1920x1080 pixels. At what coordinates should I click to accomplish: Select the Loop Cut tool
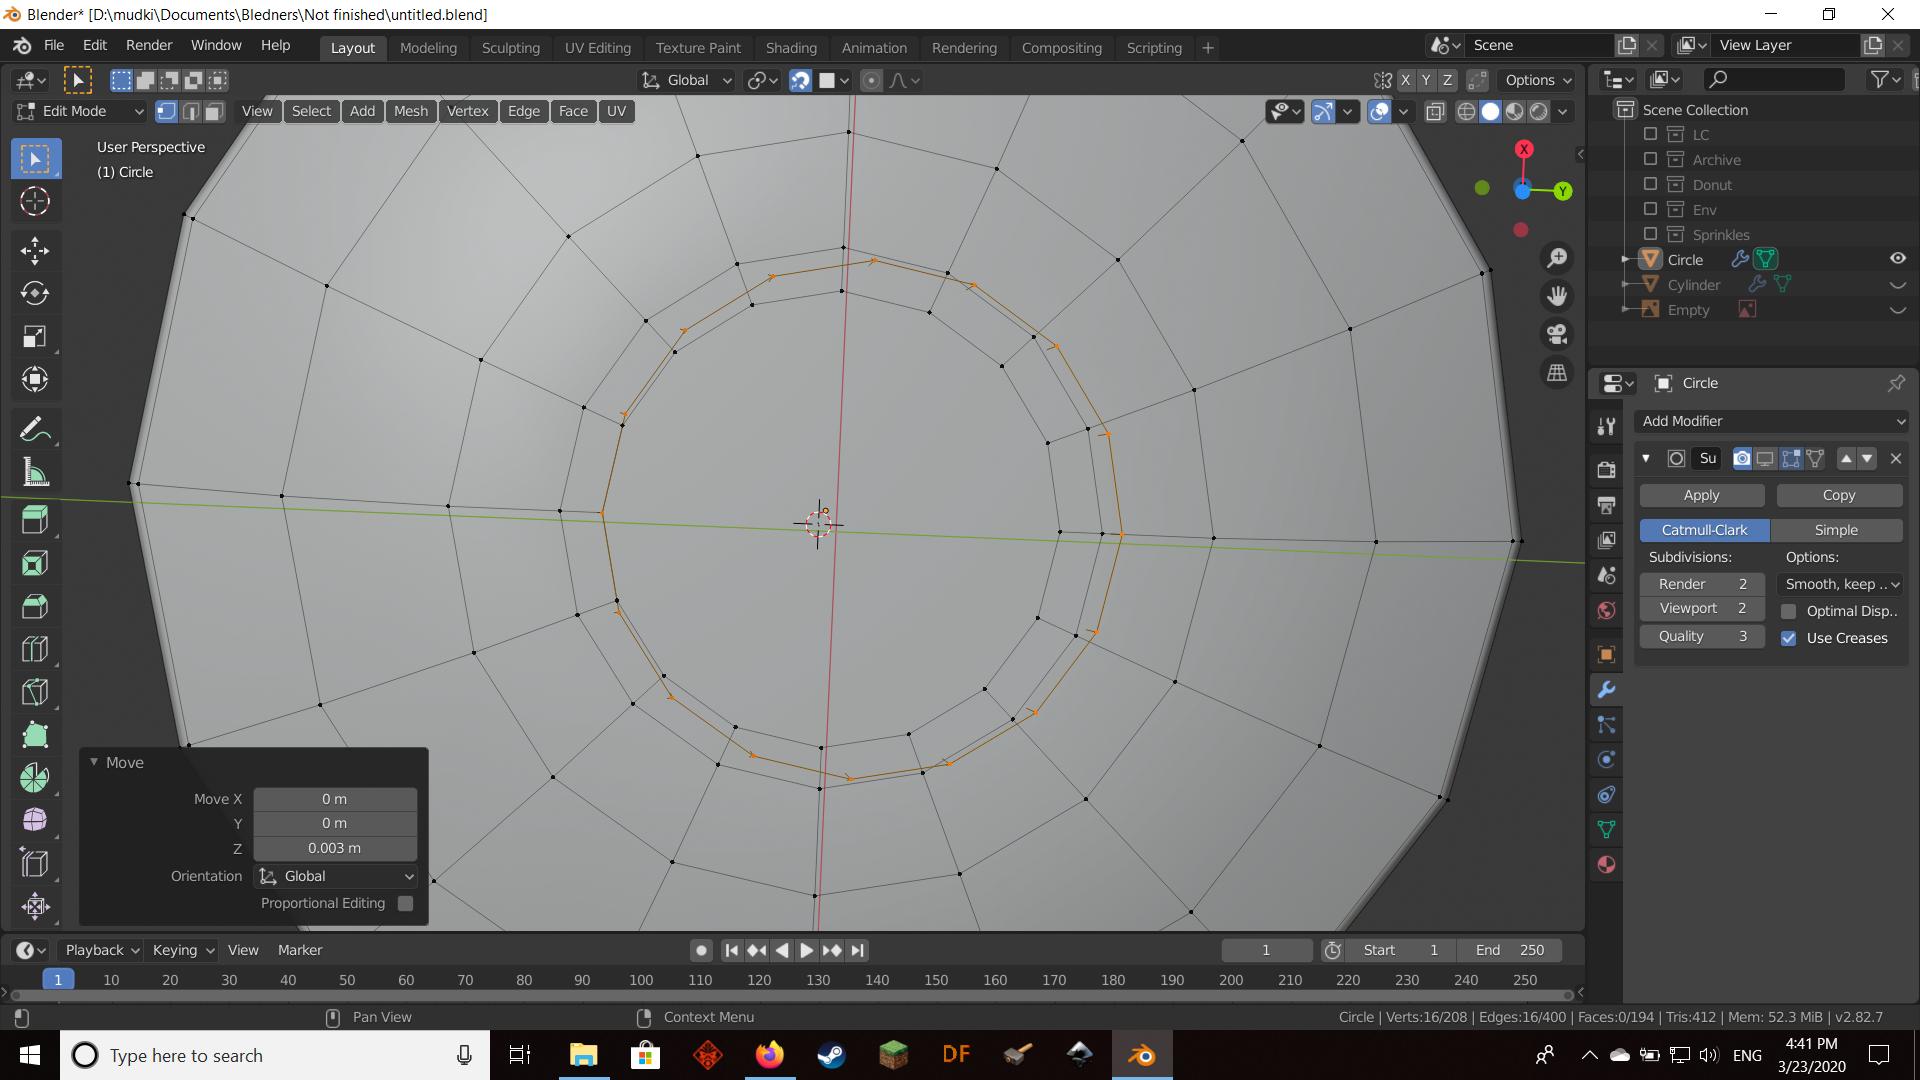coord(35,650)
